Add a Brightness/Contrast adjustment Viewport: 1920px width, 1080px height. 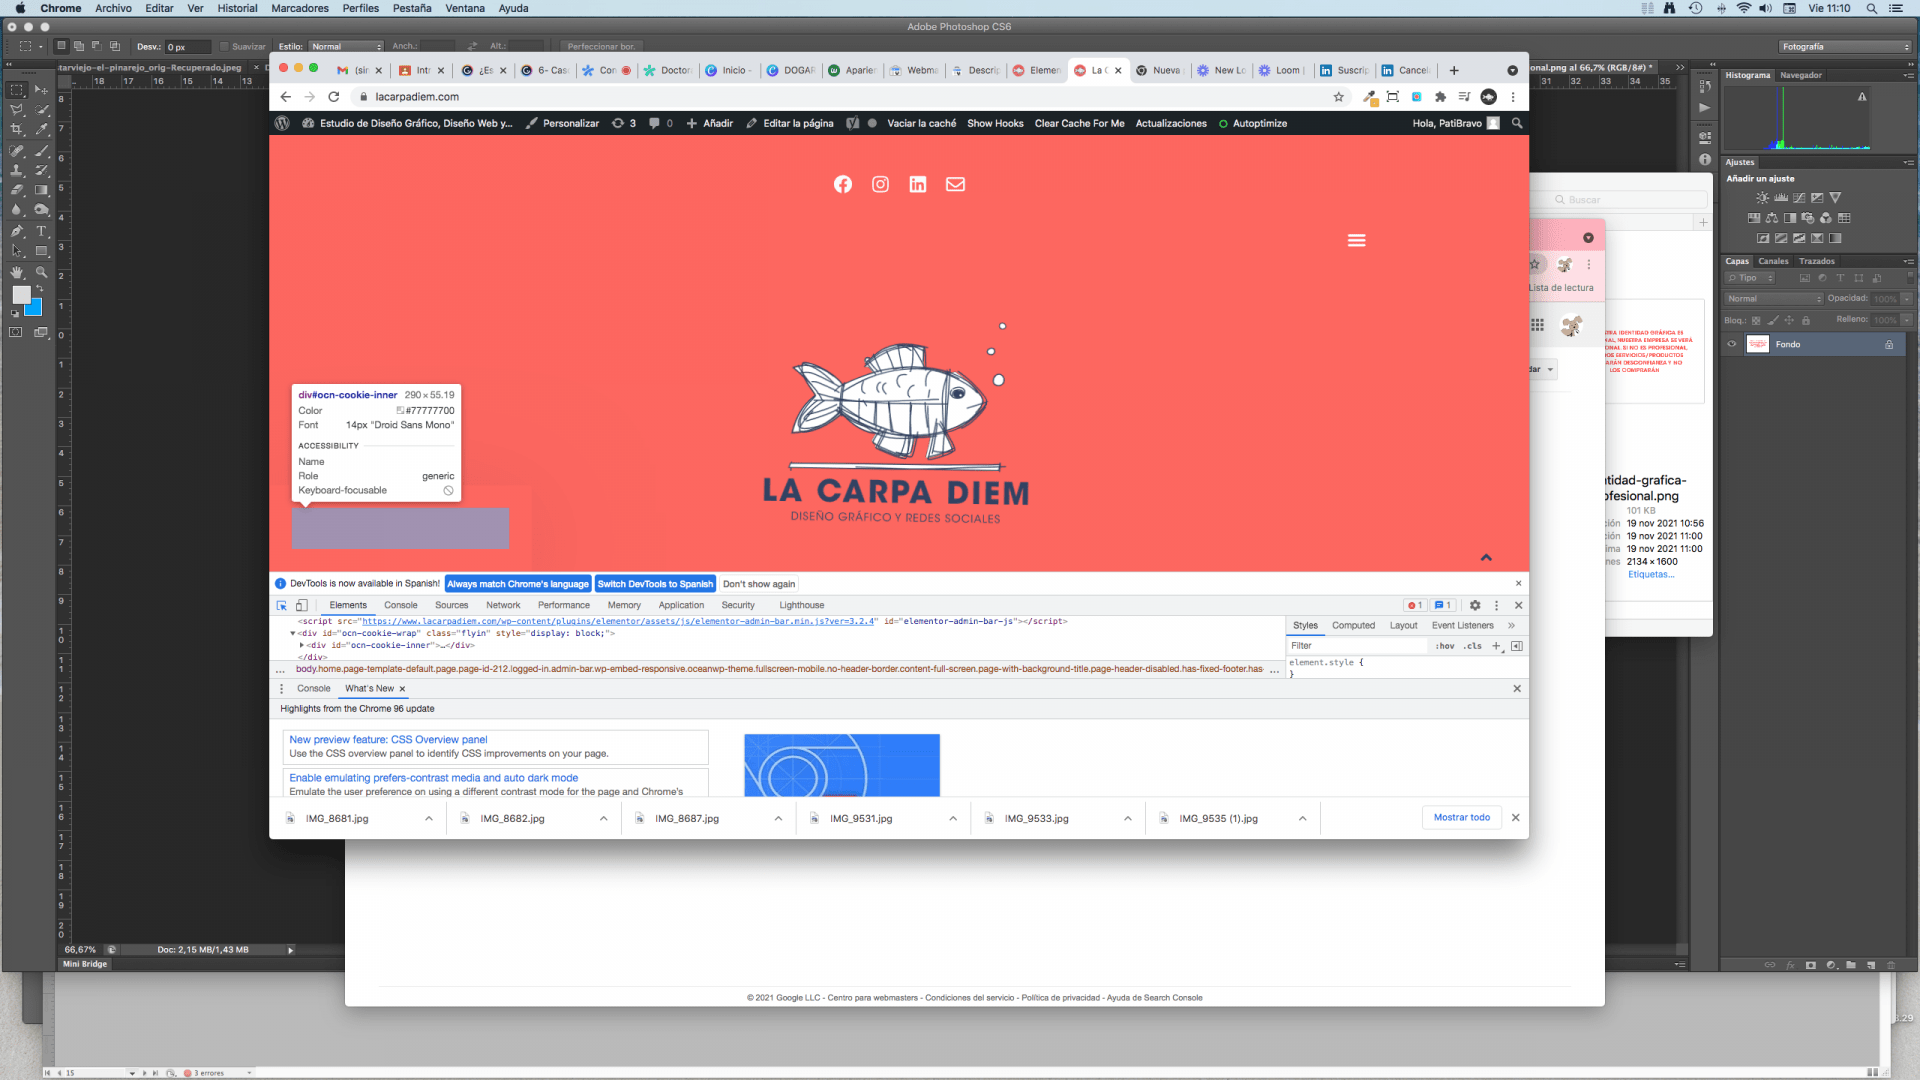1762,198
